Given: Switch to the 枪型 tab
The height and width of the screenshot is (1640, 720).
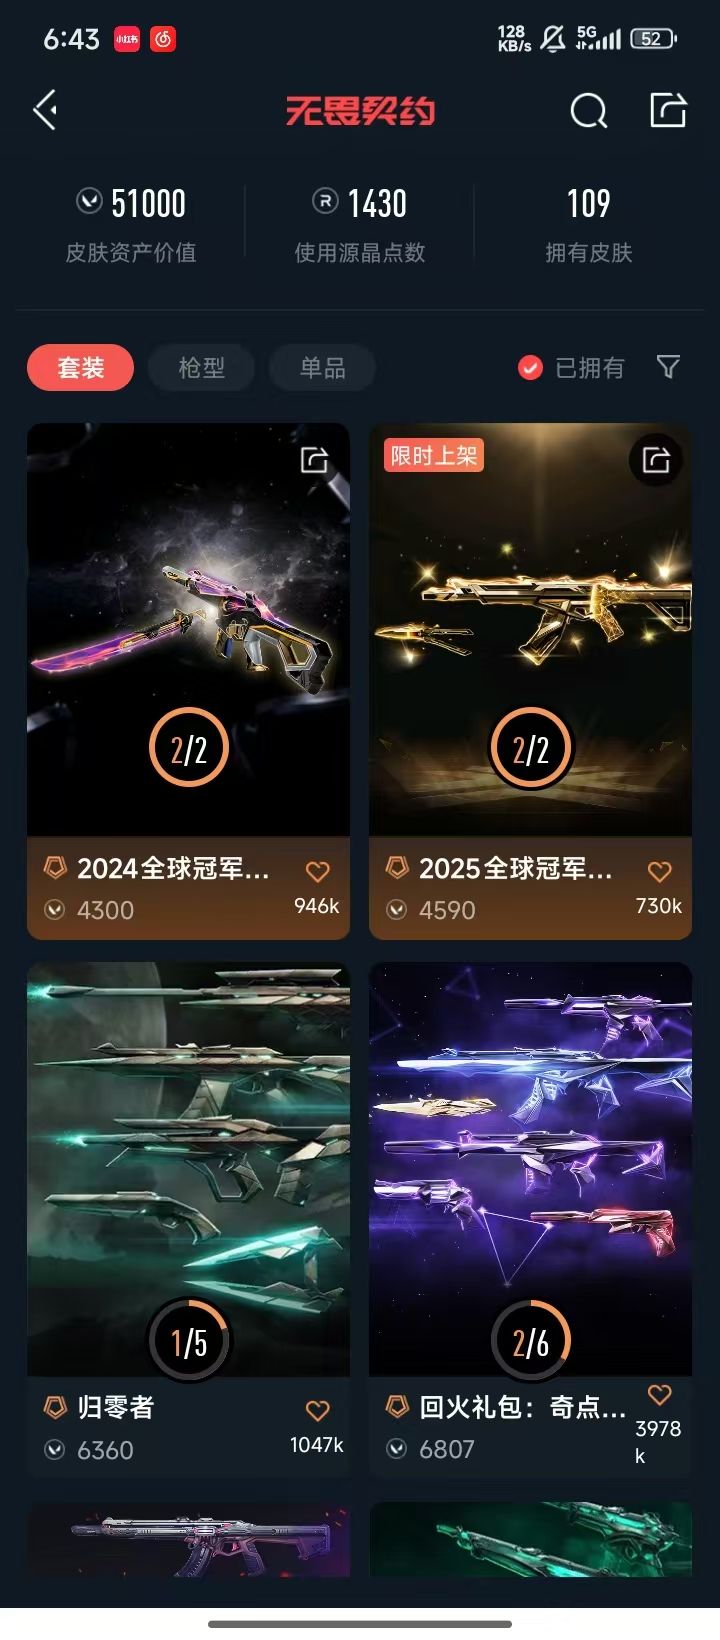Looking at the screenshot, I should (201, 368).
